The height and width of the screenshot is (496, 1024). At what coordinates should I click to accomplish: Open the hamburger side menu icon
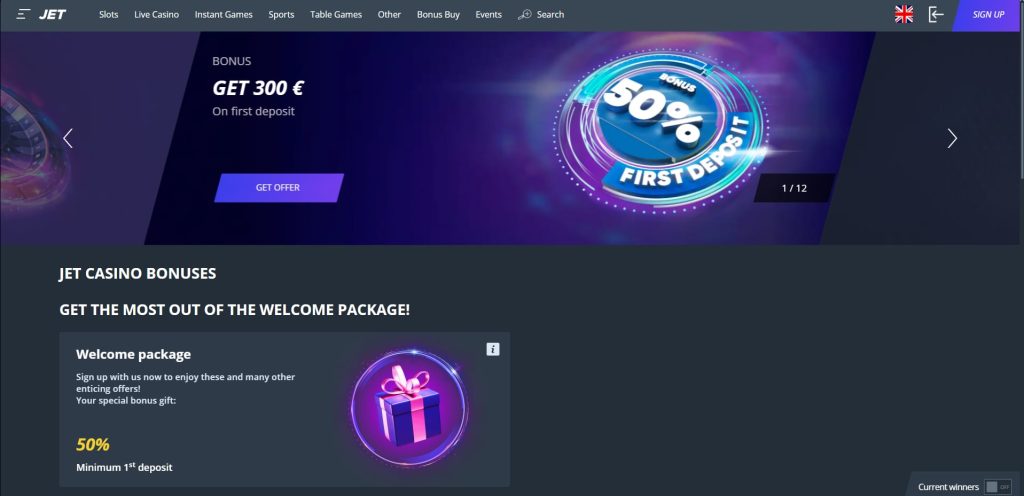point(24,14)
